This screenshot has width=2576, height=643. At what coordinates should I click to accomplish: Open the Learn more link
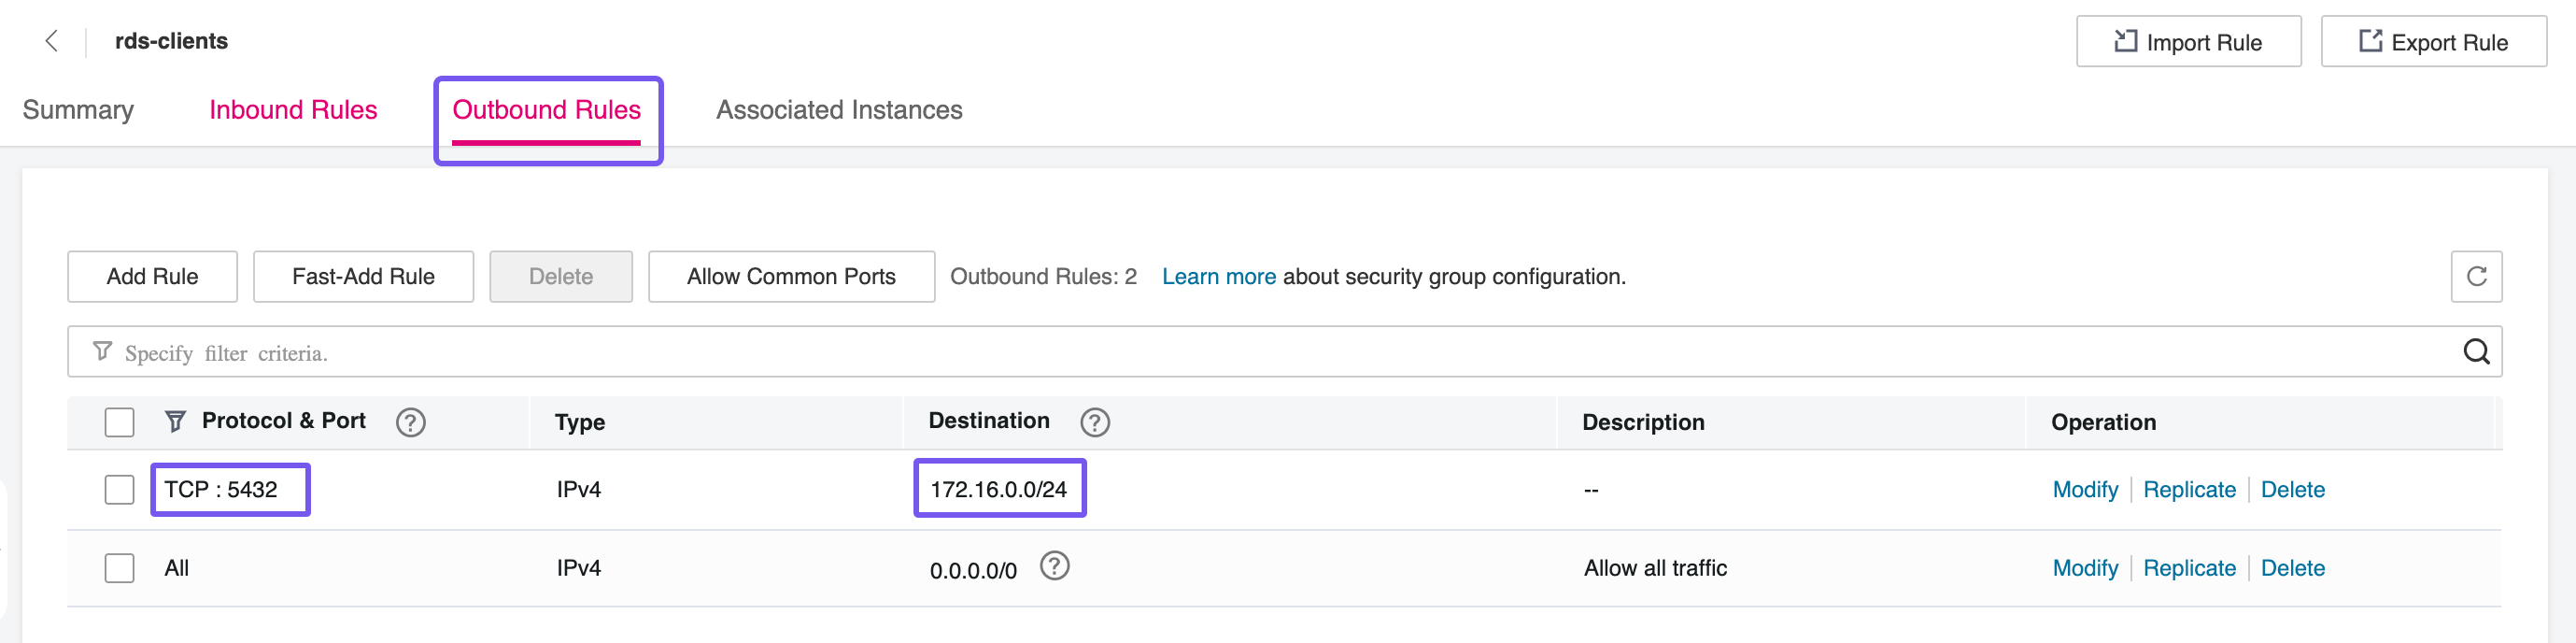[x=1218, y=277]
